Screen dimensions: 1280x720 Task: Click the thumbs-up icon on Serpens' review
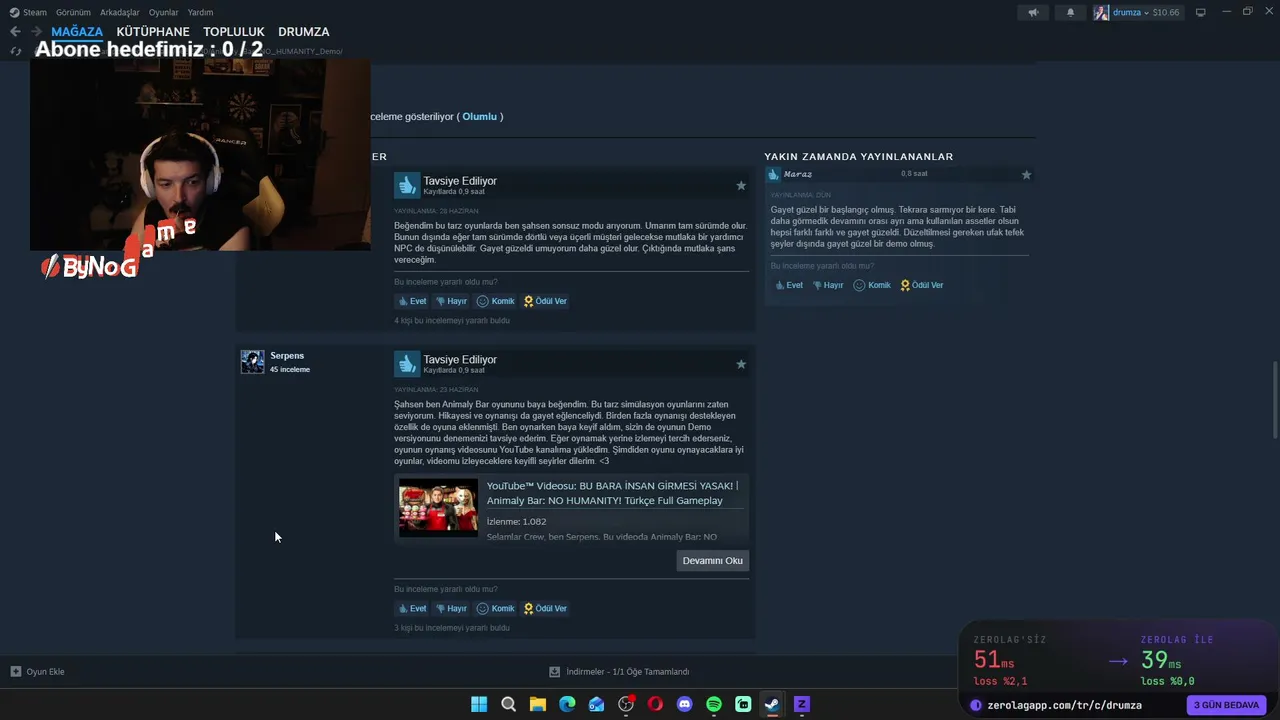(x=406, y=364)
